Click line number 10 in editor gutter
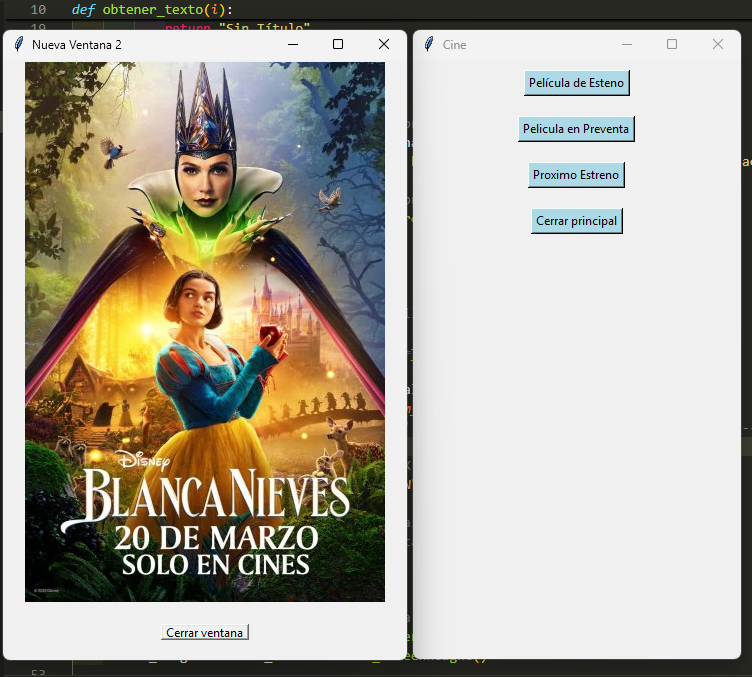Viewport: 752px width, 677px height. [38, 10]
